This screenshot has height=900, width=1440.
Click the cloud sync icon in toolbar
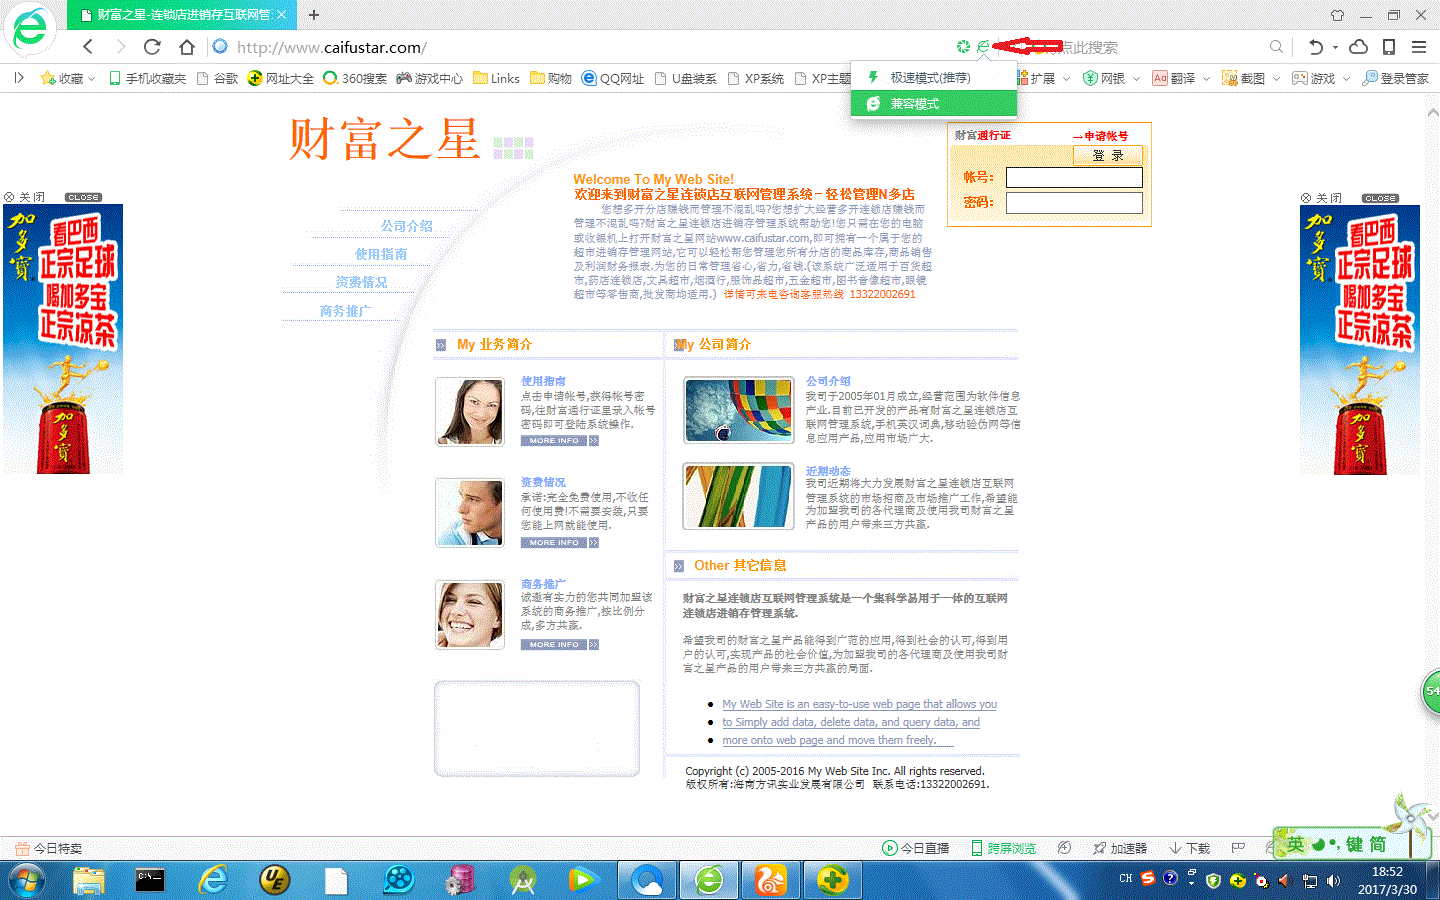point(1358,47)
